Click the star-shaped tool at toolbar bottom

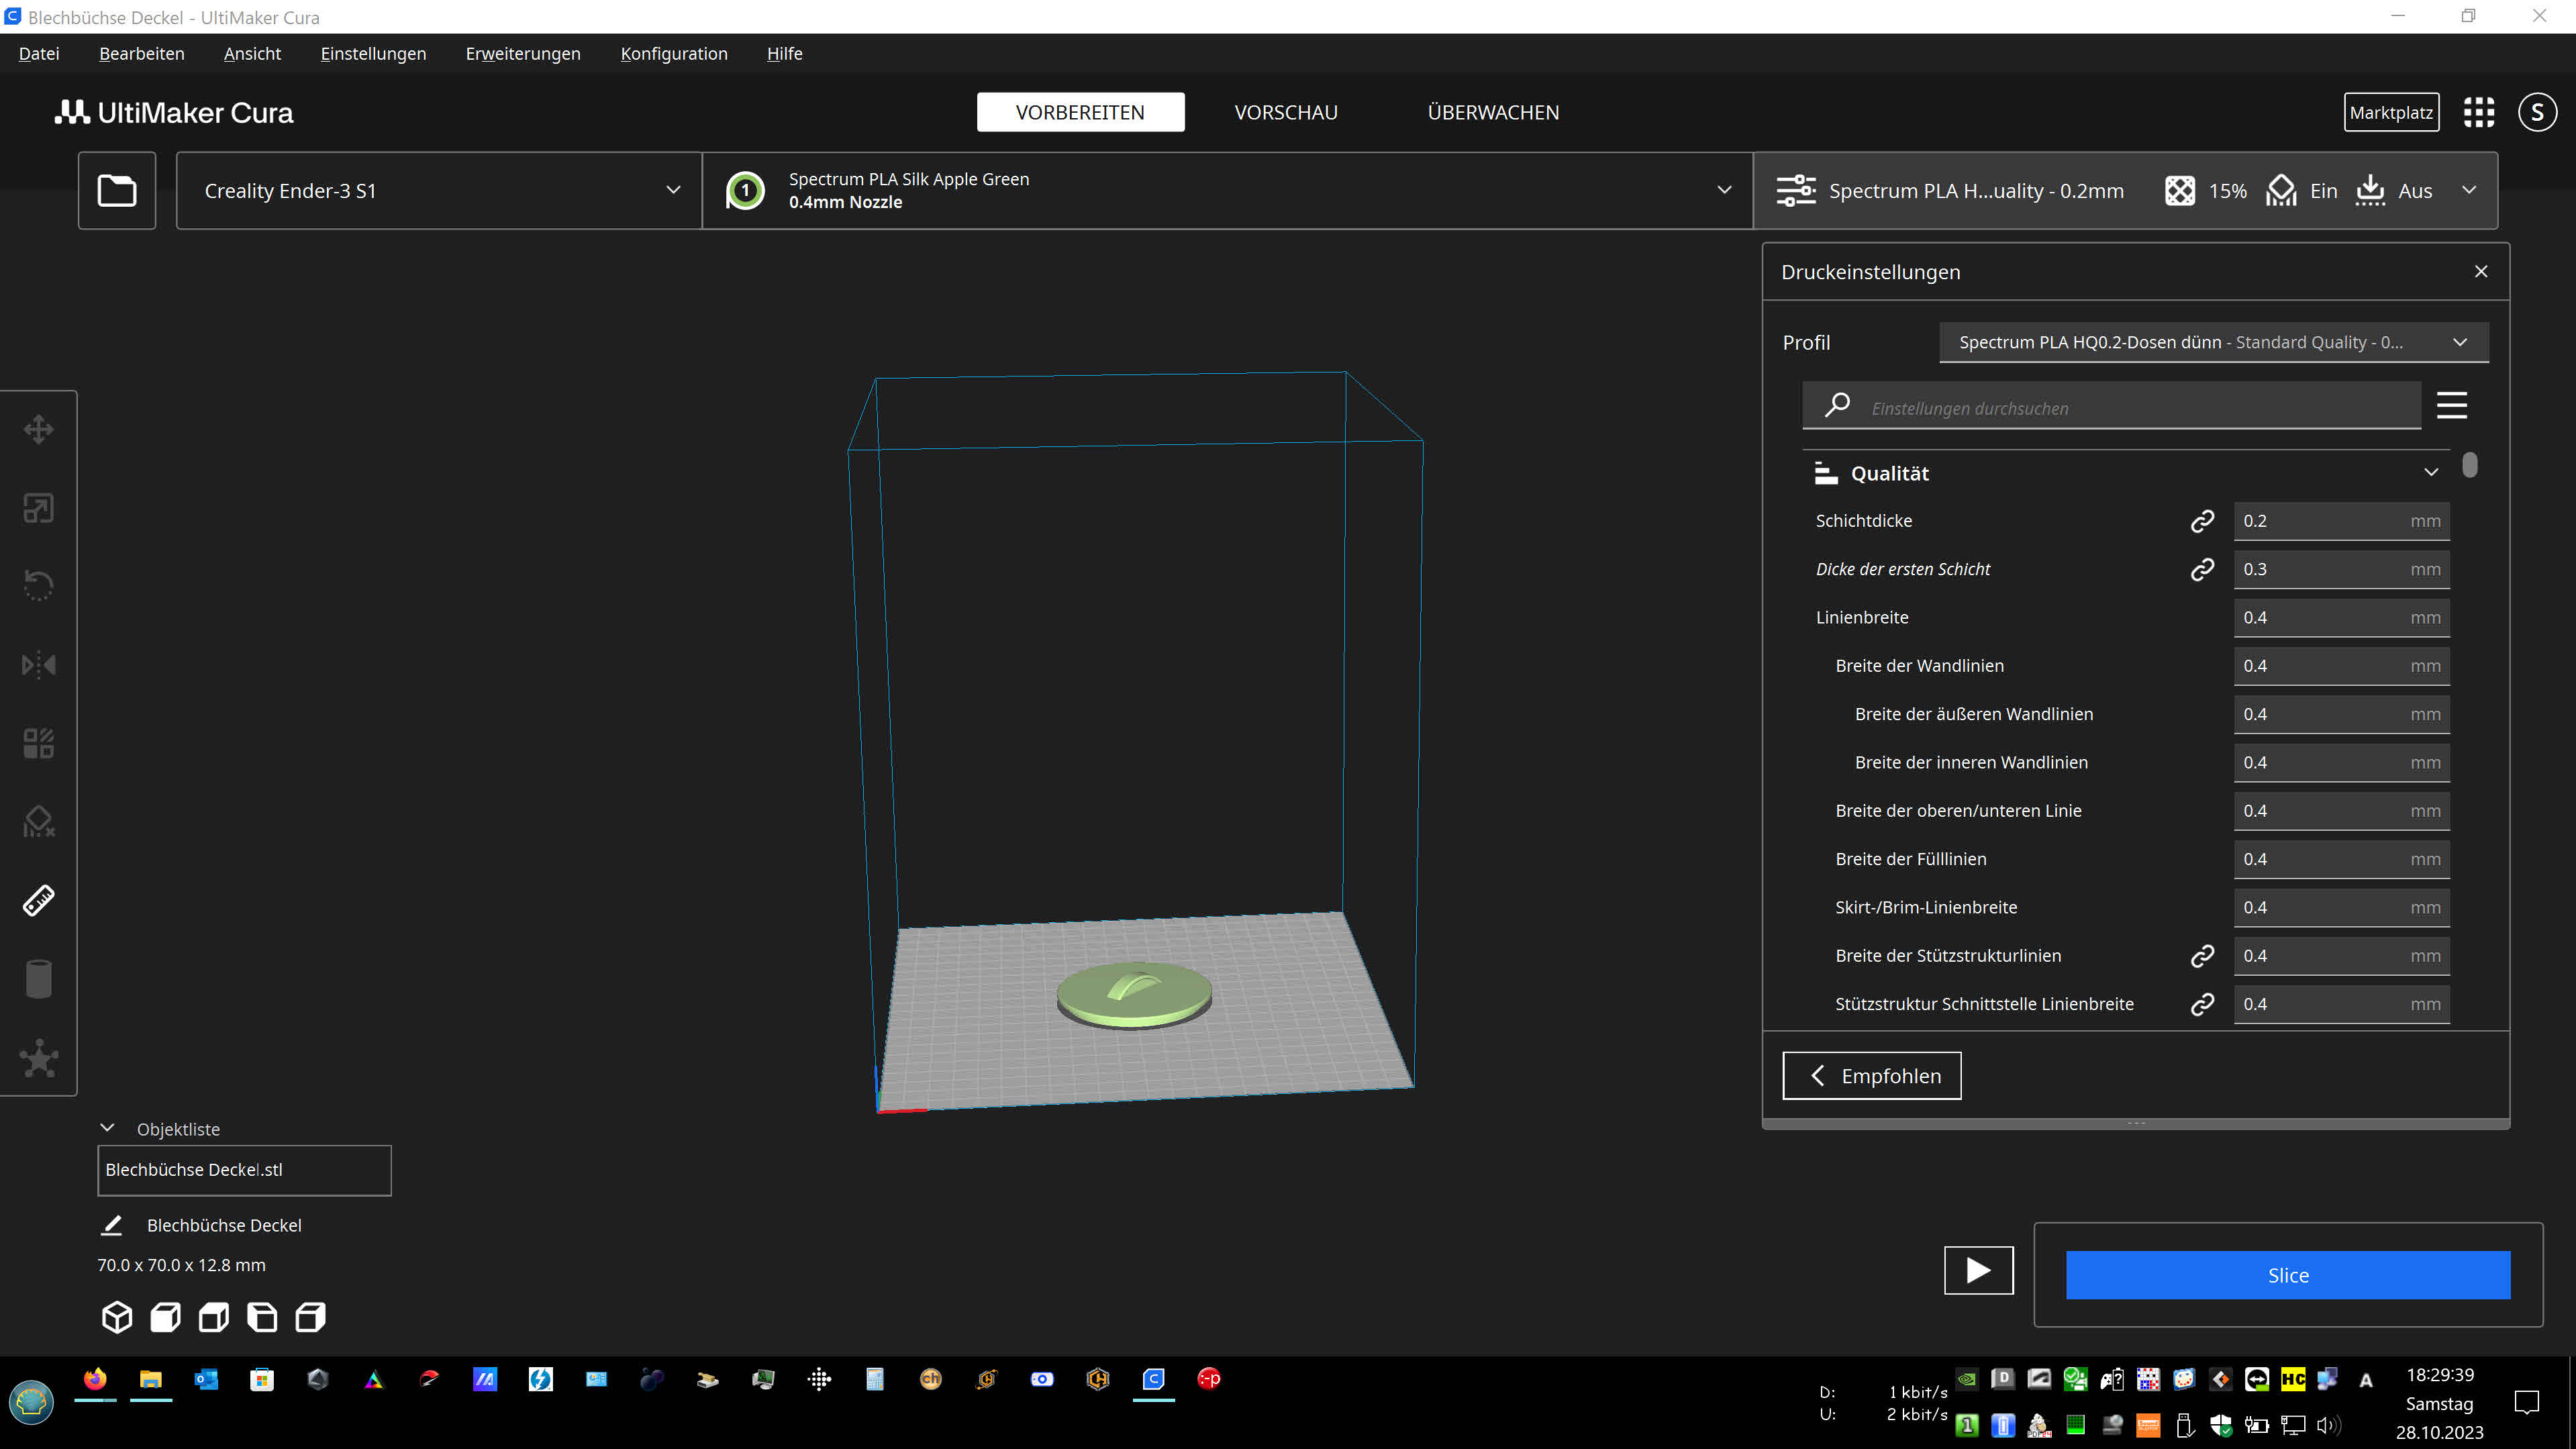point(39,1058)
